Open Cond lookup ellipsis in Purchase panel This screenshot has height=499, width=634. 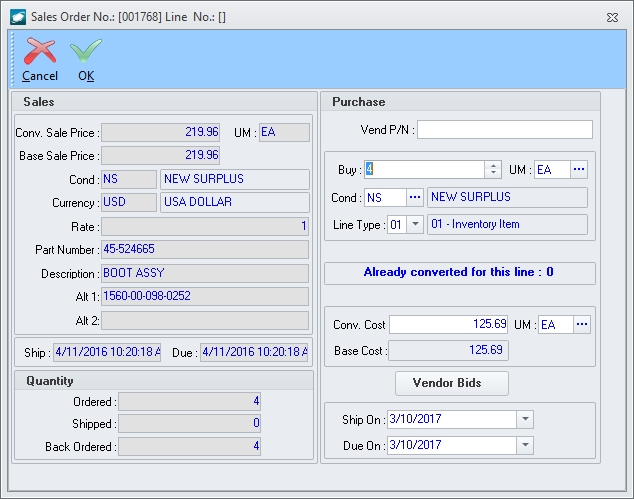[x=415, y=197]
